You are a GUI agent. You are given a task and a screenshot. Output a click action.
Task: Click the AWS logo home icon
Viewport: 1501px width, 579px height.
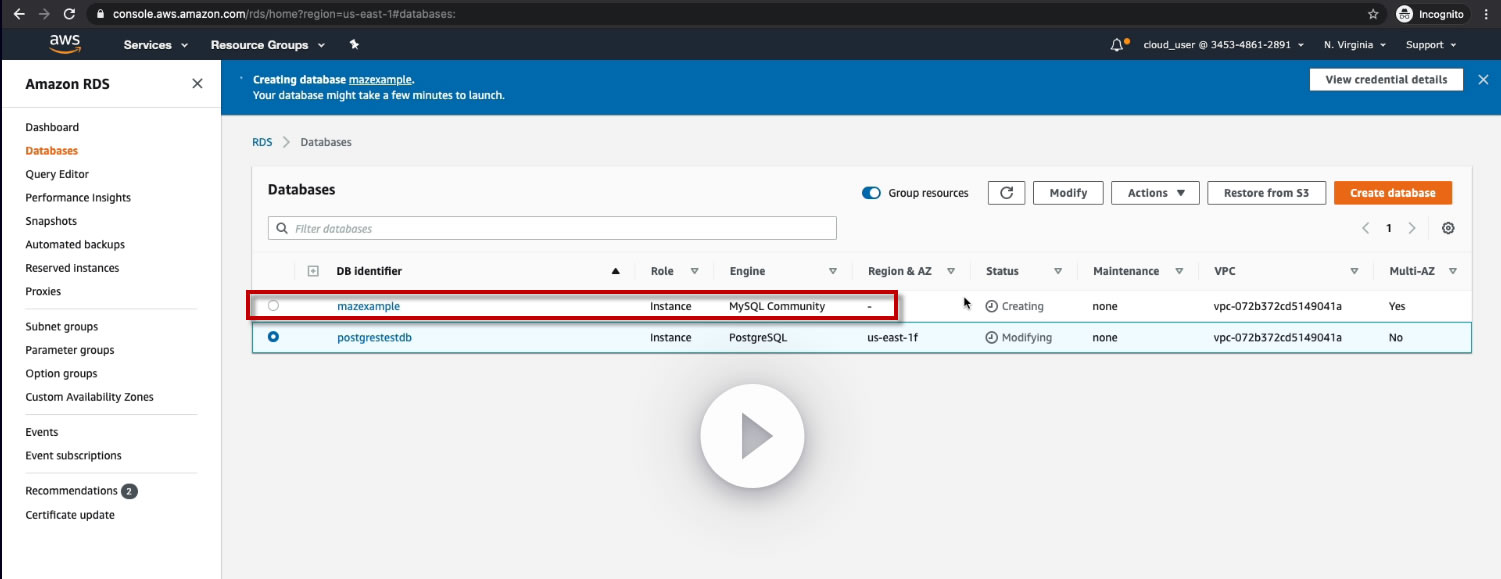[64, 44]
